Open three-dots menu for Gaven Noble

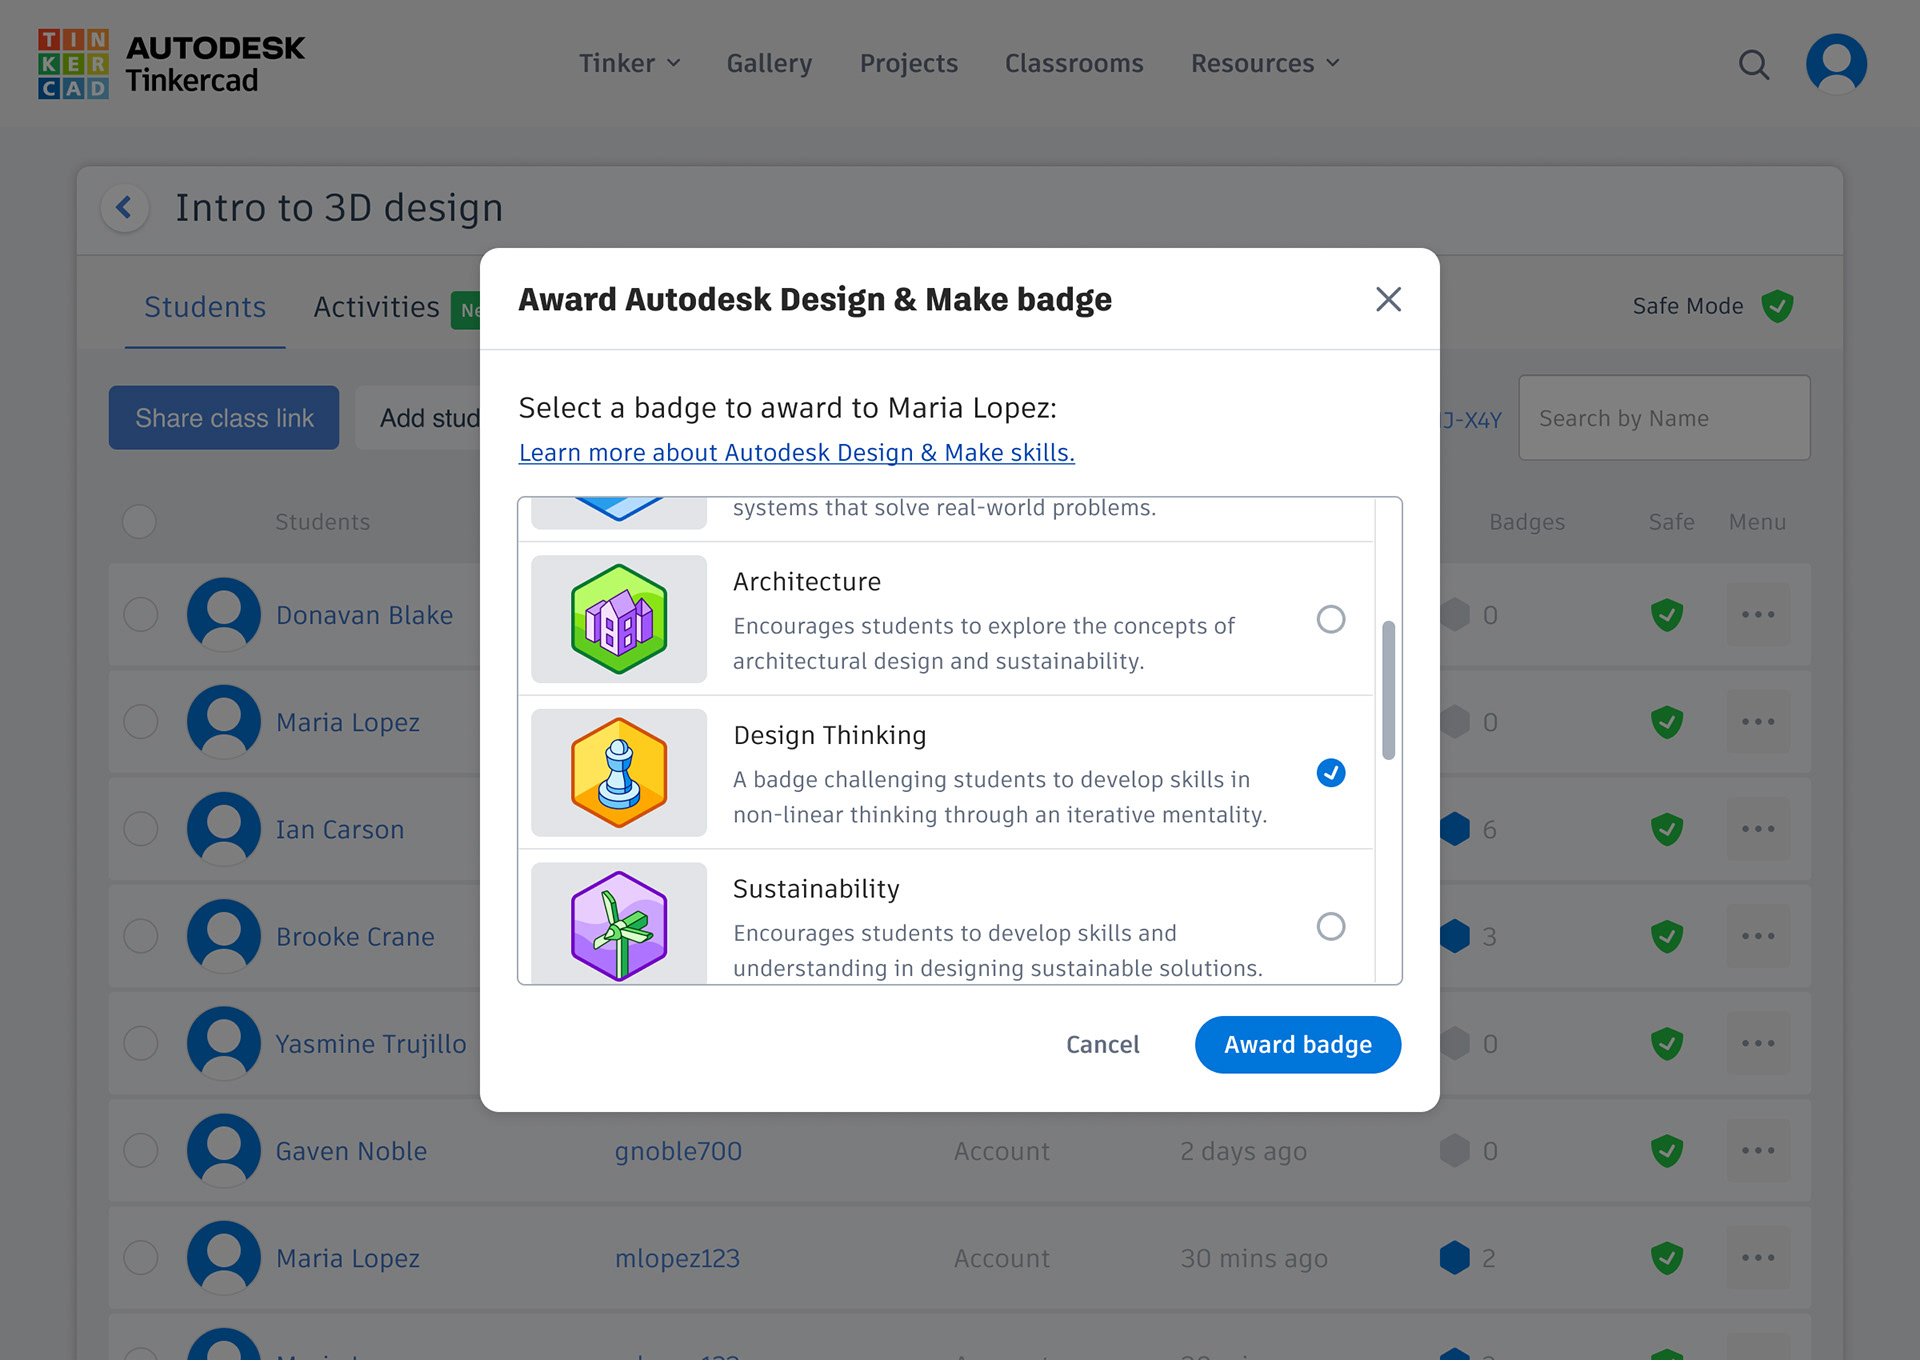tap(1757, 1151)
